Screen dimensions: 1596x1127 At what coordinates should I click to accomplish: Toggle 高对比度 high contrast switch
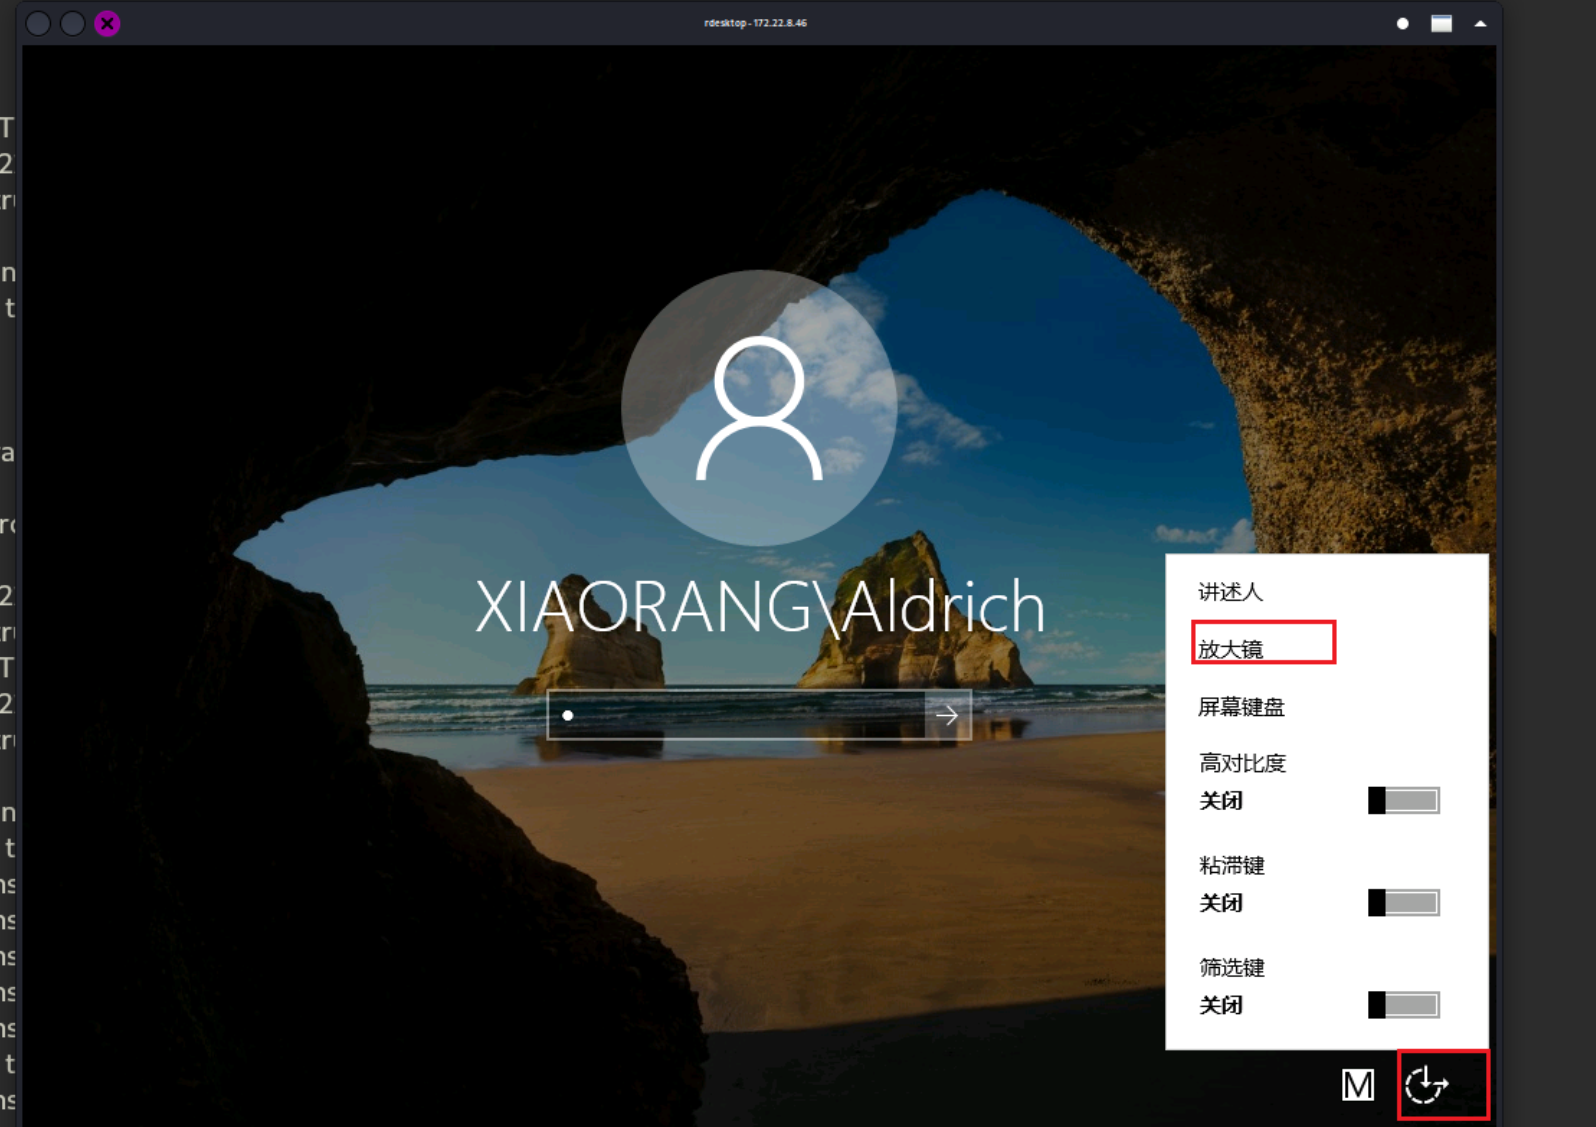(x=1404, y=800)
